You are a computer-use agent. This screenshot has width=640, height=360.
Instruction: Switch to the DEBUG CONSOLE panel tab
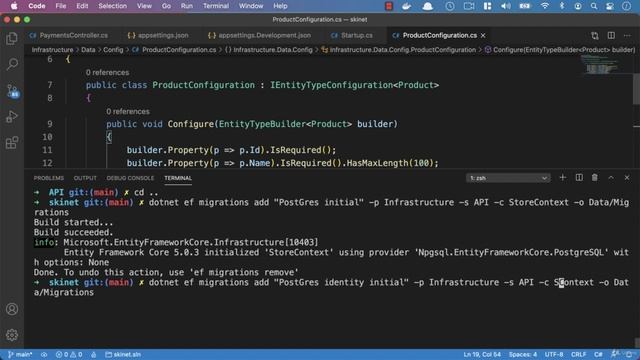click(130, 178)
